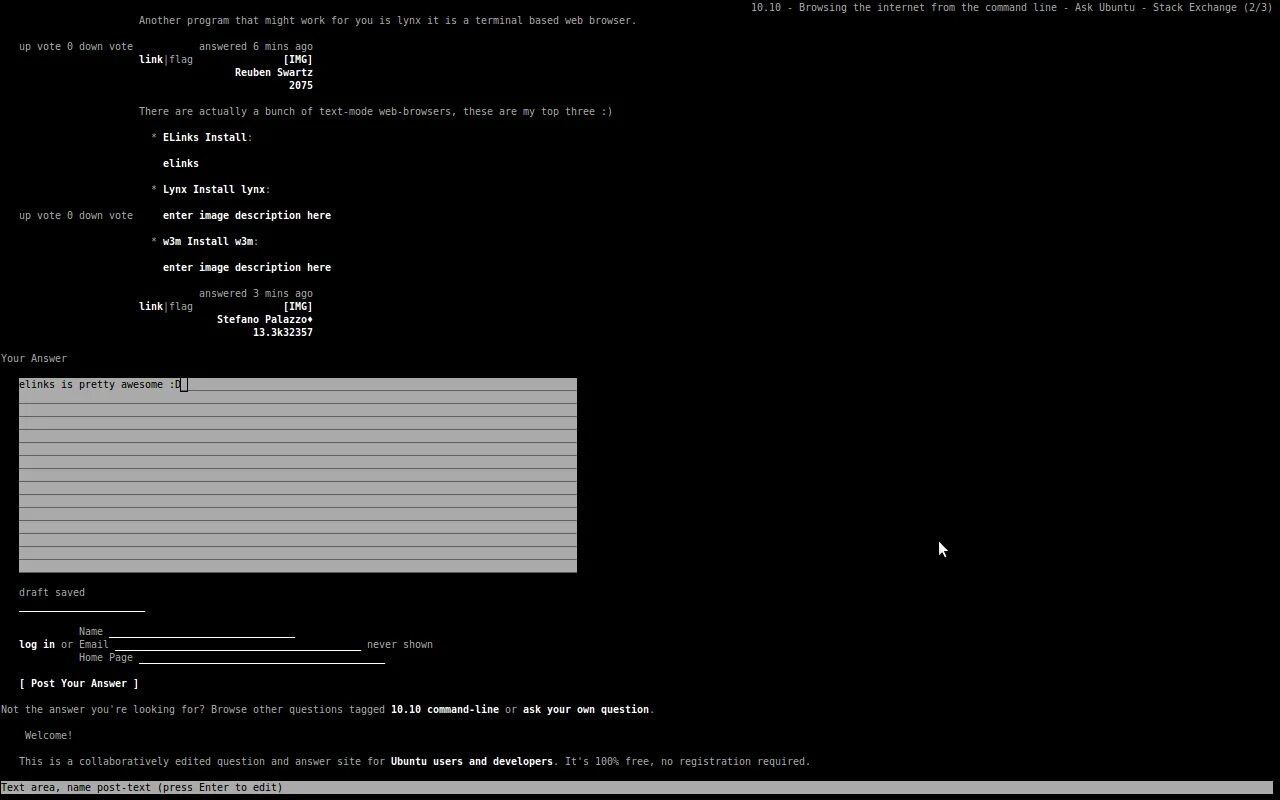Focus the answer text area containing 'elinks is pretty awesome'
This screenshot has width=1280, height=800.
click(298, 475)
